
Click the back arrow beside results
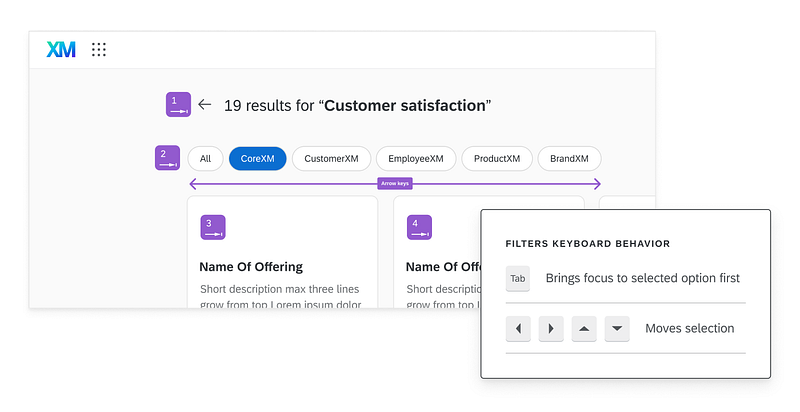[205, 104]
